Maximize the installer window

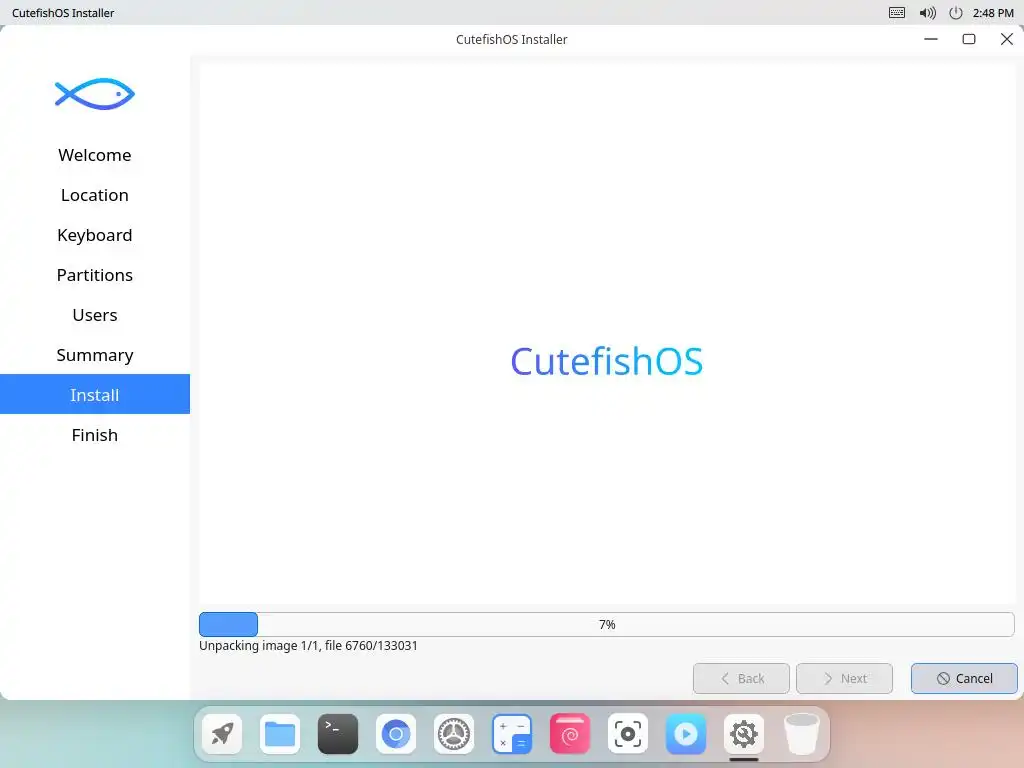[x=969, y=39]
